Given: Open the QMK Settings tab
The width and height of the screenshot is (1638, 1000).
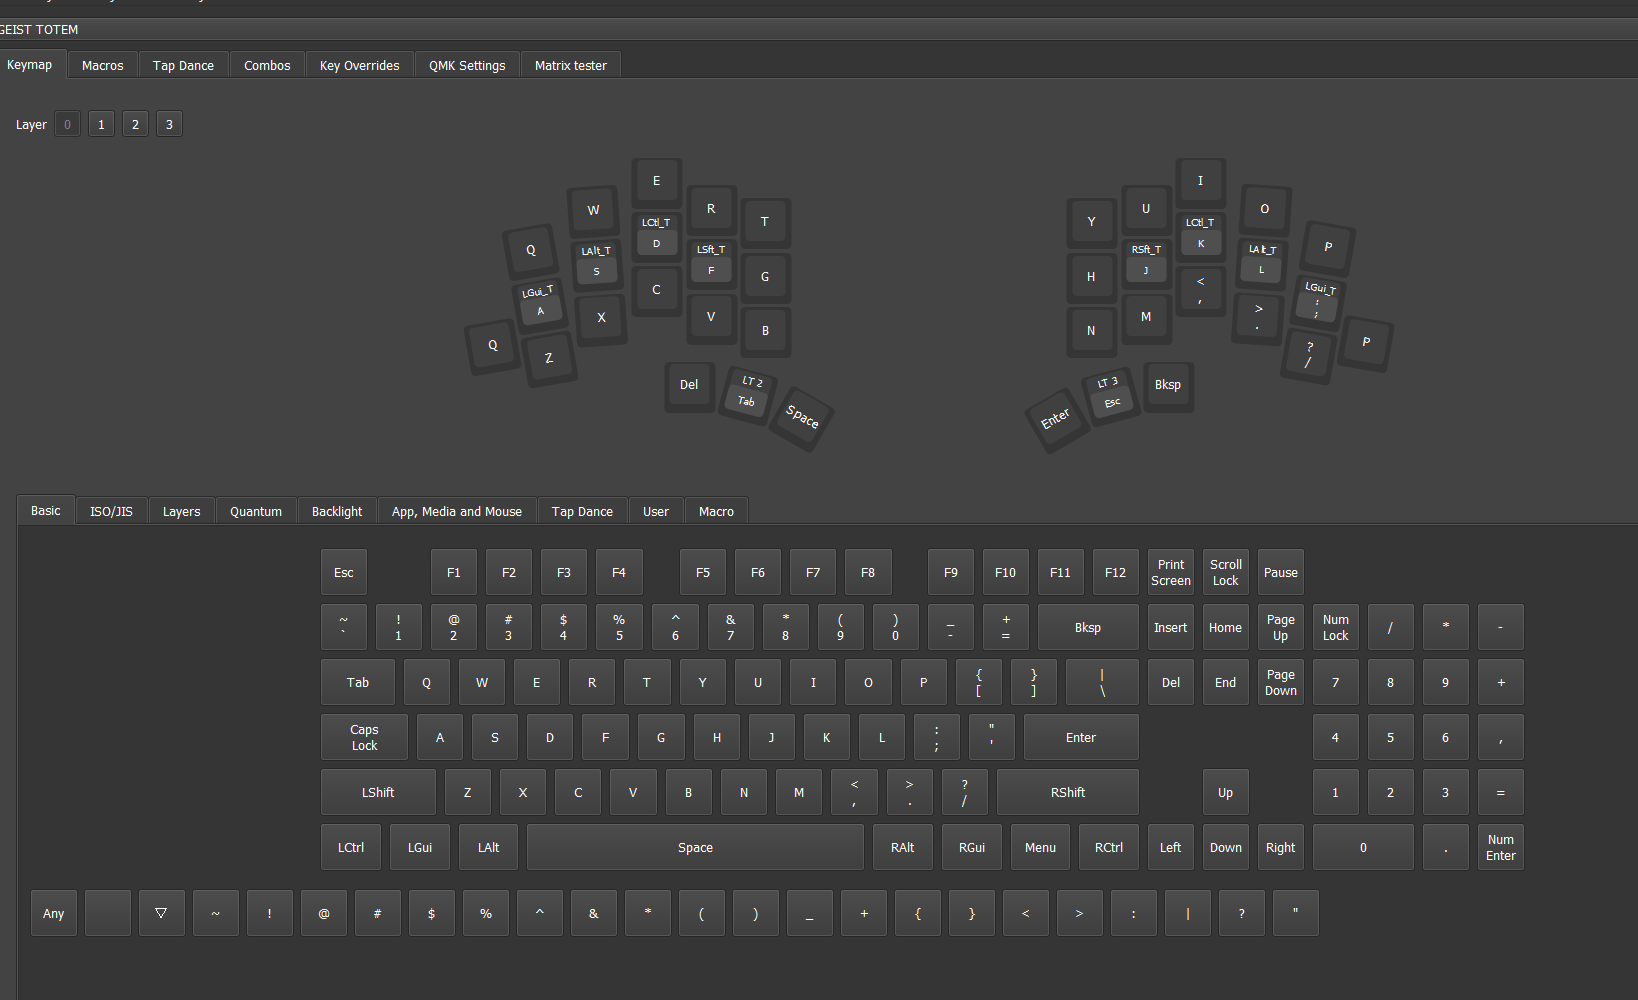Looking at the screenshot, I should (467, 65).
